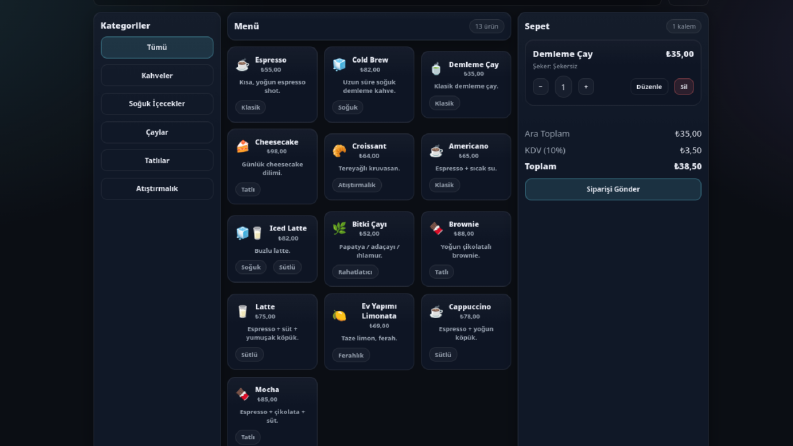The width and height of the screenshot is (793, 446).
Task: Click the Cappuccino product name
Action: pos(469,307)
